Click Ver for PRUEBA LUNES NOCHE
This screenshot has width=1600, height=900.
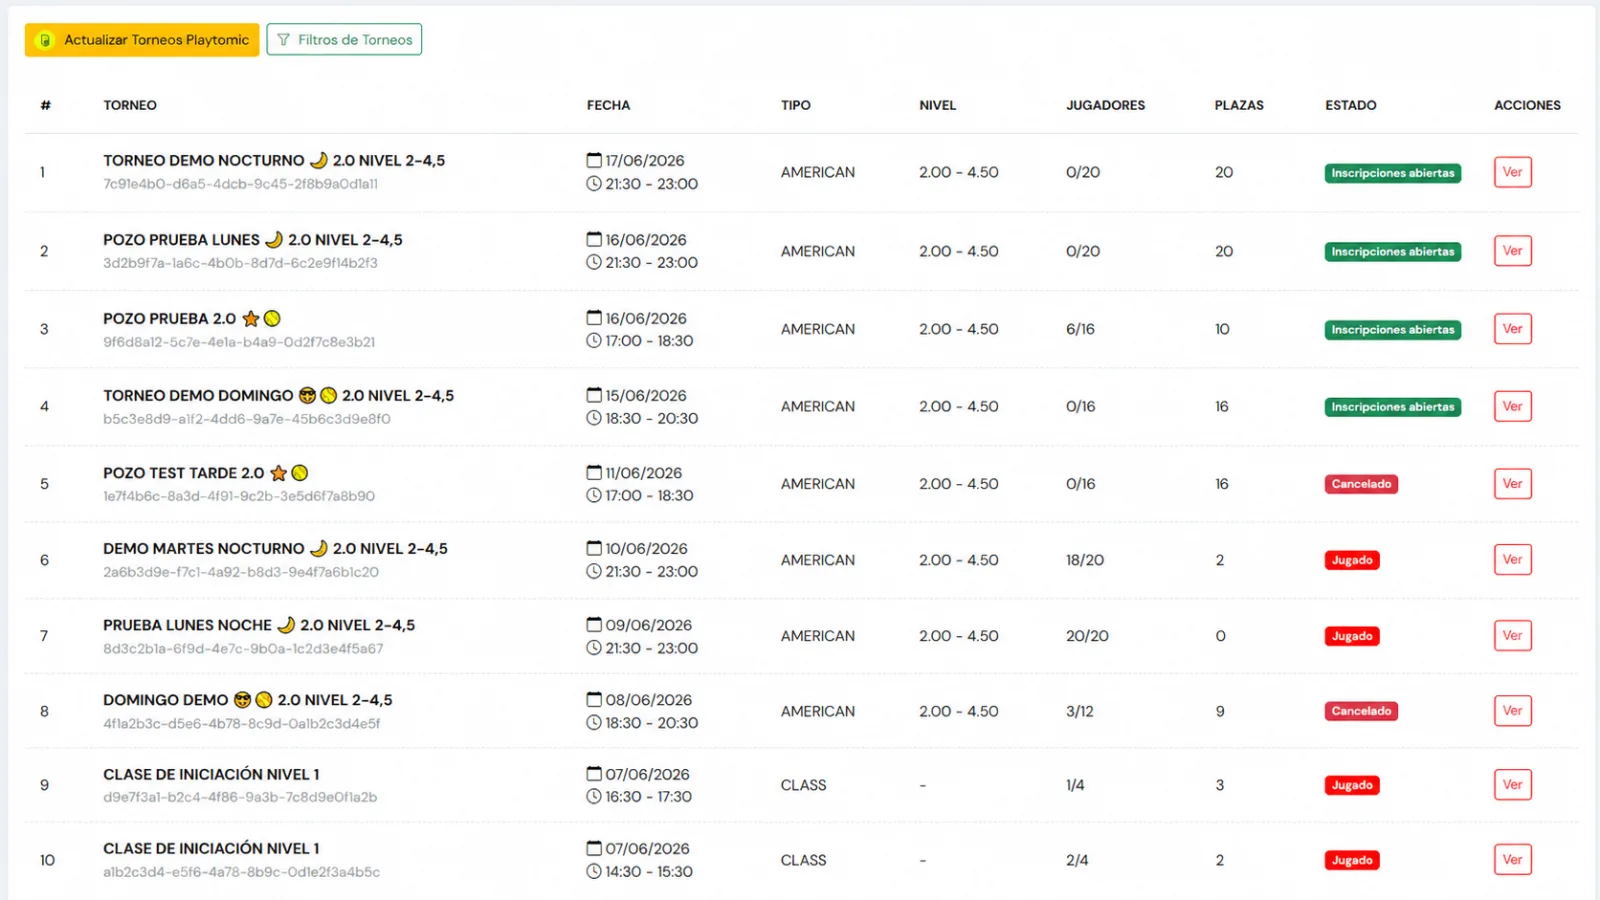point(1512,636)
